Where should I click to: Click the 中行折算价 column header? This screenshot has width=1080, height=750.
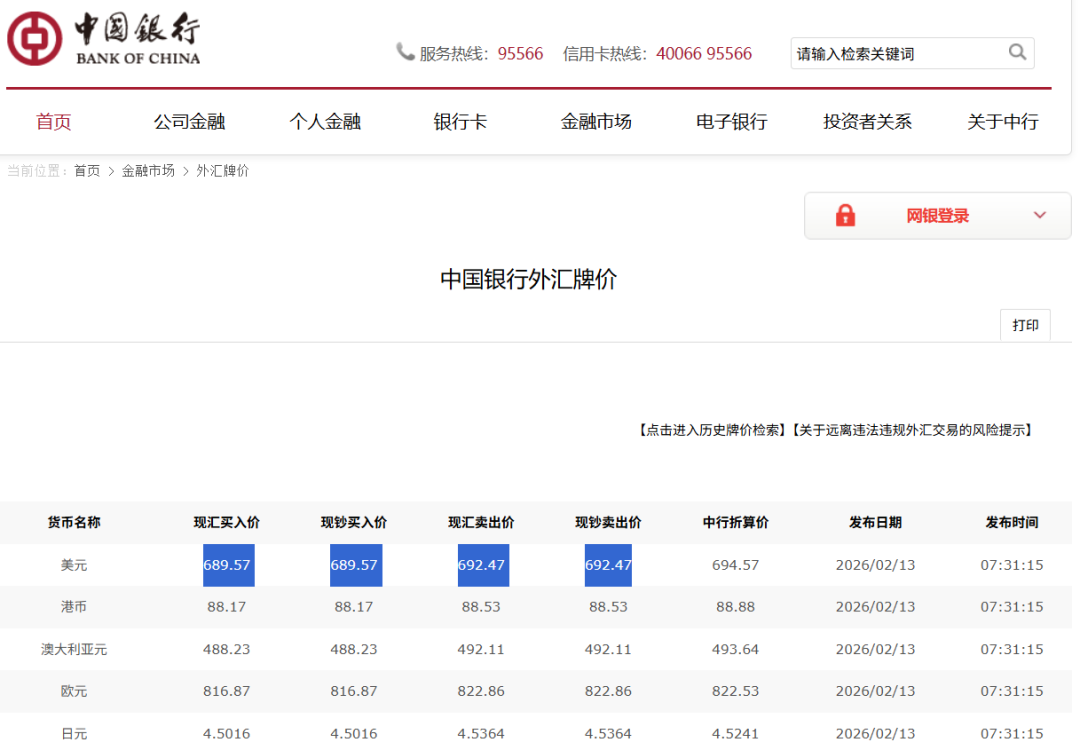click(x=736, y=523)
